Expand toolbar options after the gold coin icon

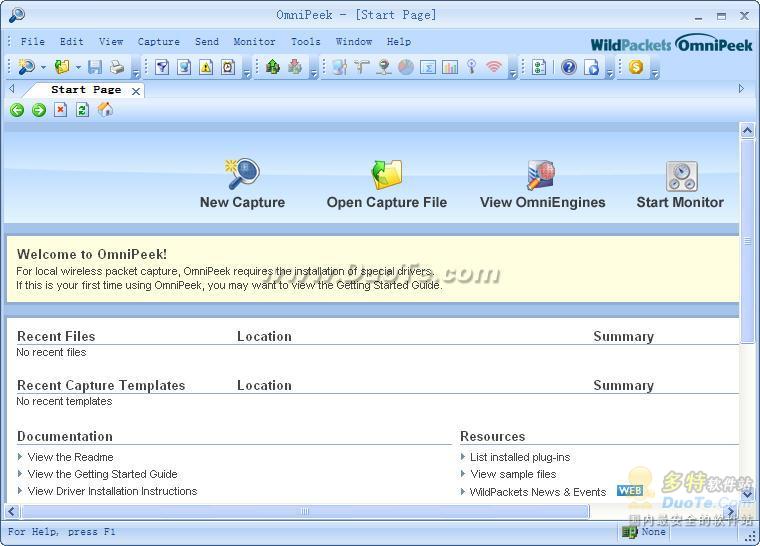click(x=655, y=72)
